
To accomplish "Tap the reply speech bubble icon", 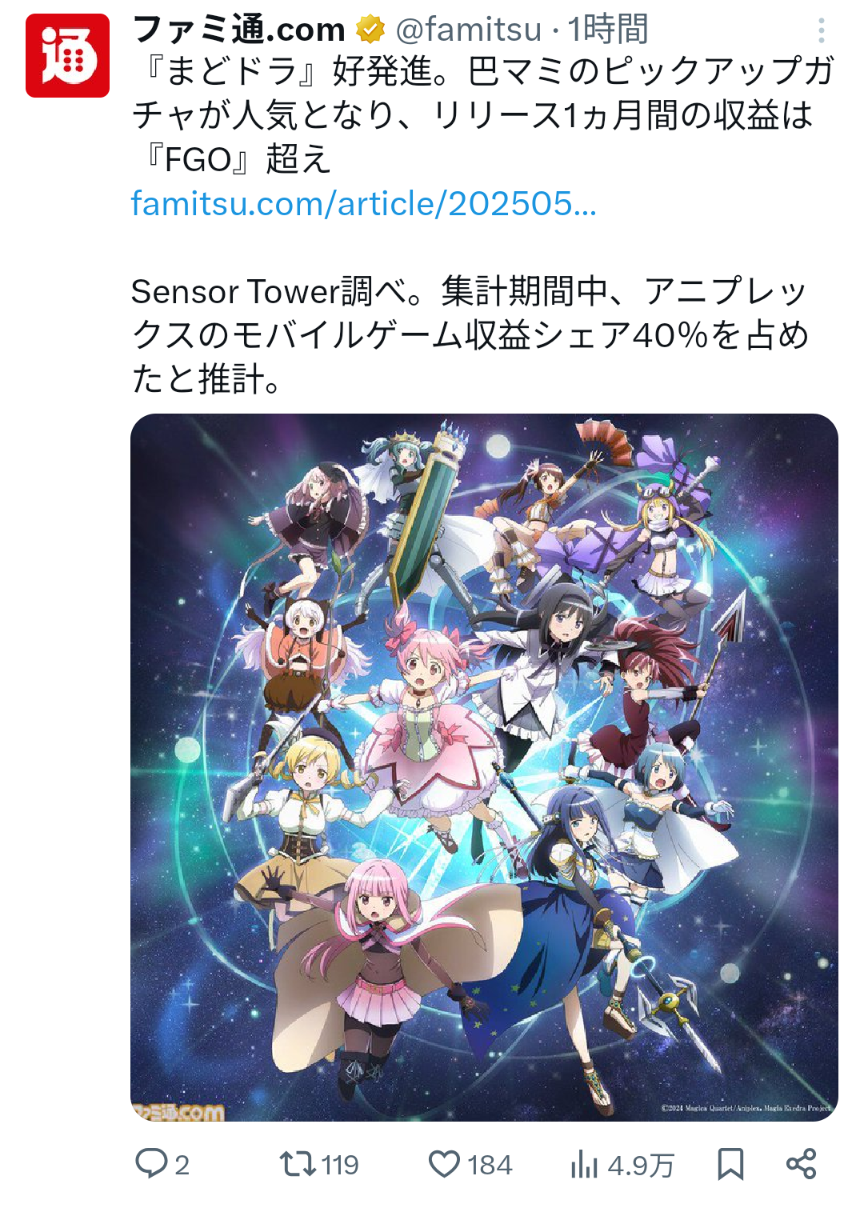I will 150,1163.
